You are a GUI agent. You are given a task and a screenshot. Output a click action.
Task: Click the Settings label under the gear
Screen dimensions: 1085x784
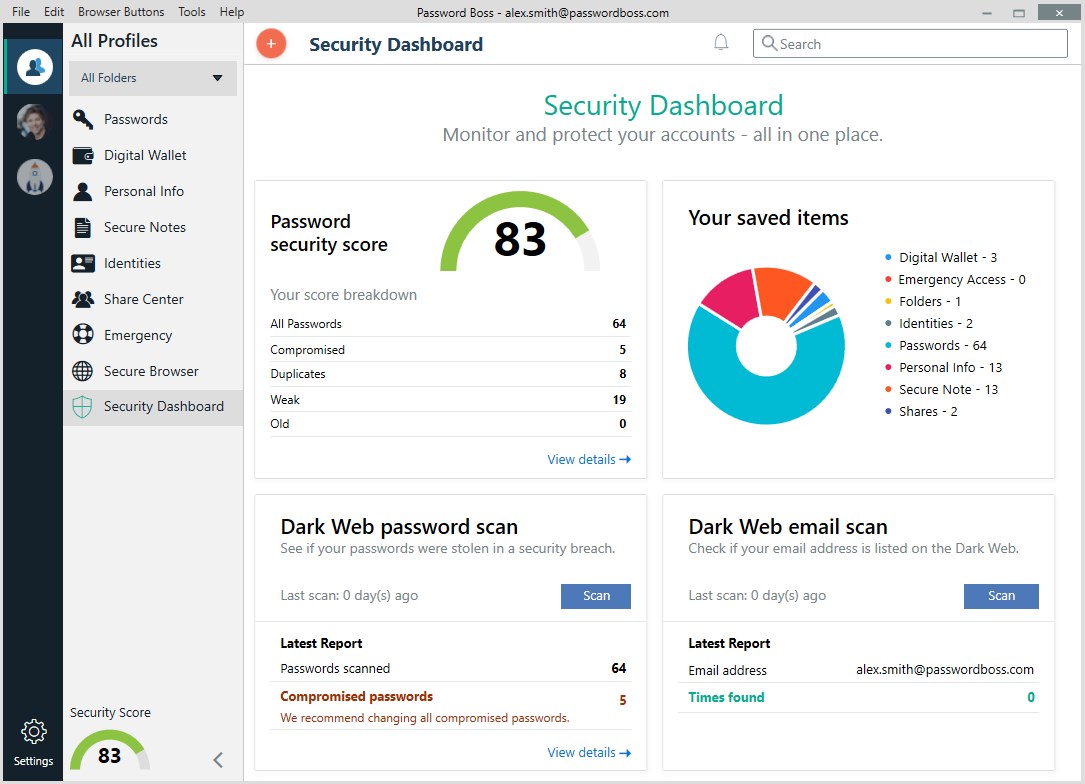click(33, 761)
